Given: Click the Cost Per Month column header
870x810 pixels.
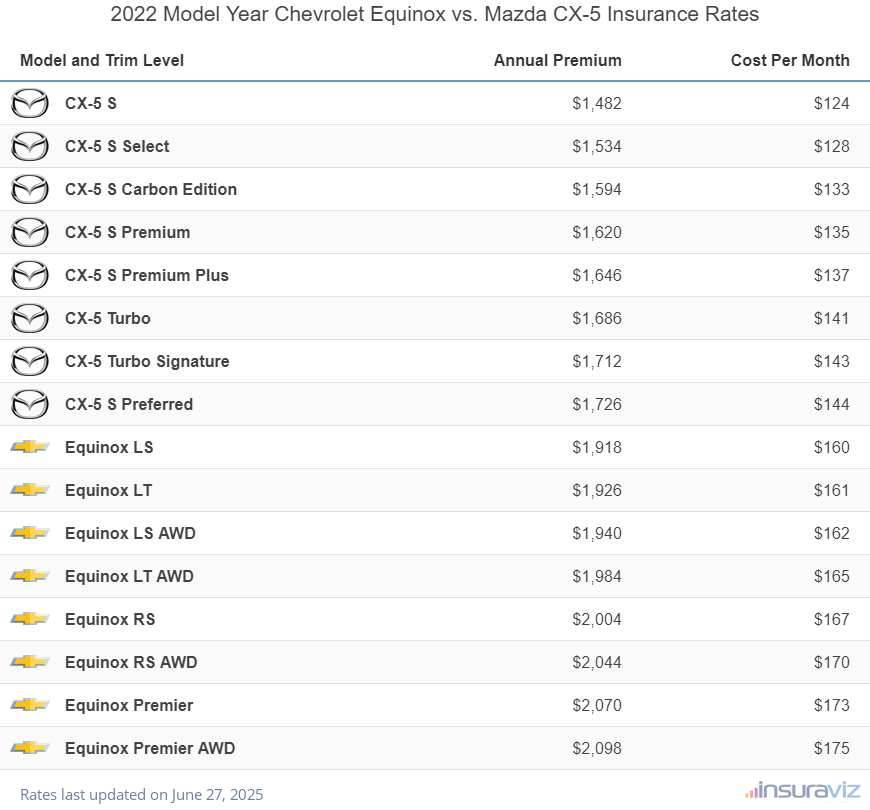Looking at the screenshot, I should (790, 60).
